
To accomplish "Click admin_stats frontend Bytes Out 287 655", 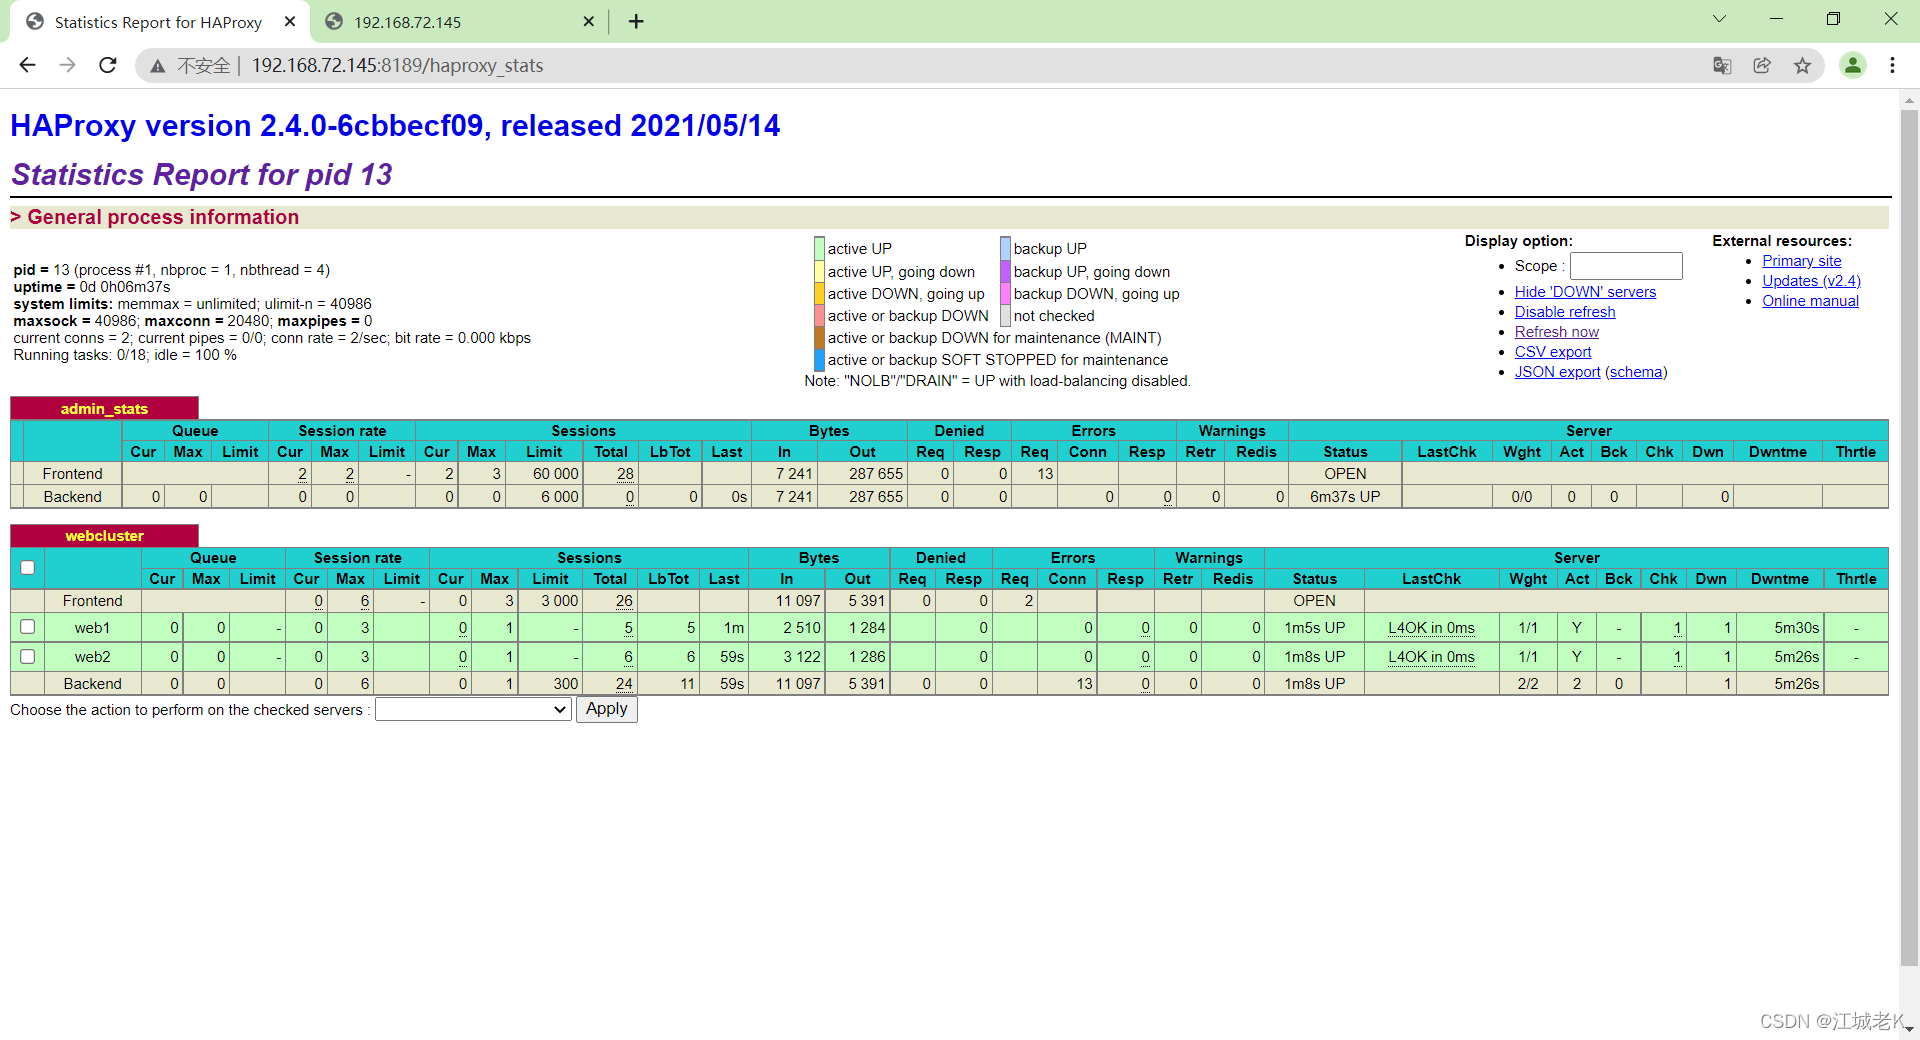I will [875, 474].
